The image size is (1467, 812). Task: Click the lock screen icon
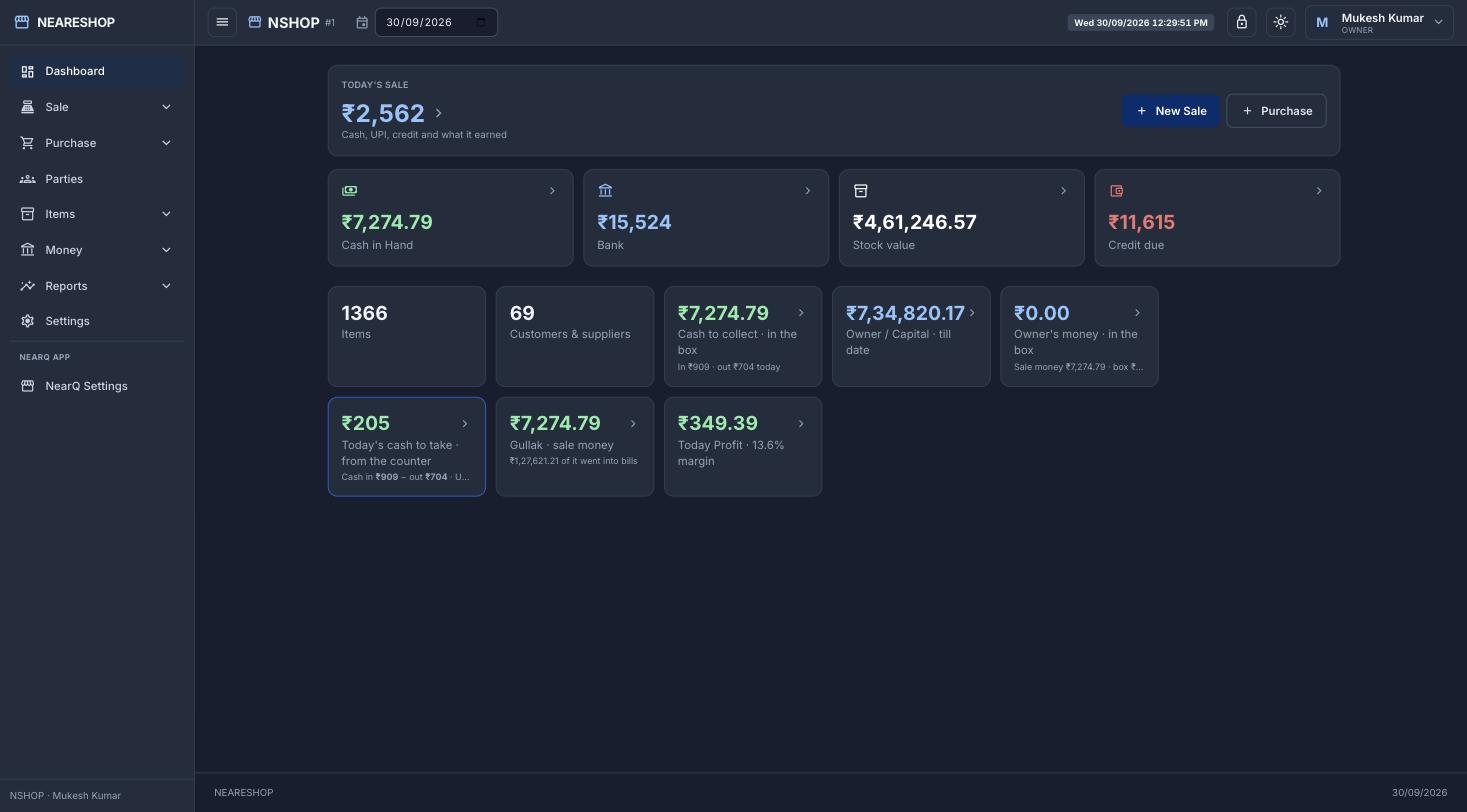point(1242,22)
